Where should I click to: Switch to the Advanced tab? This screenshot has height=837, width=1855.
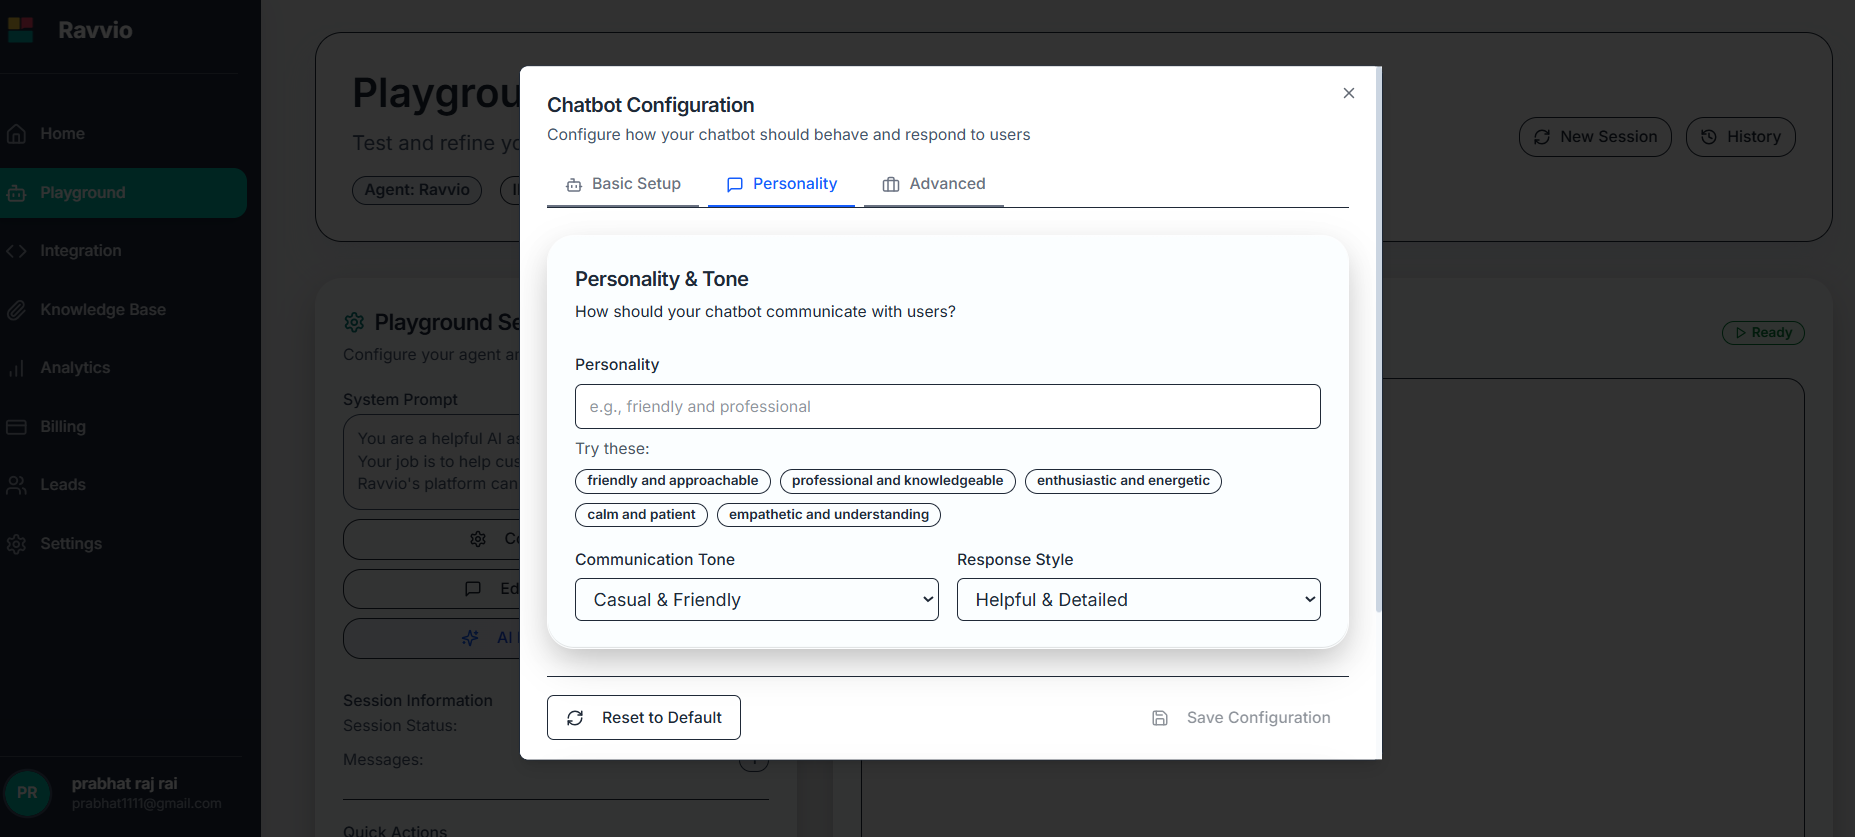coord(933,184)
